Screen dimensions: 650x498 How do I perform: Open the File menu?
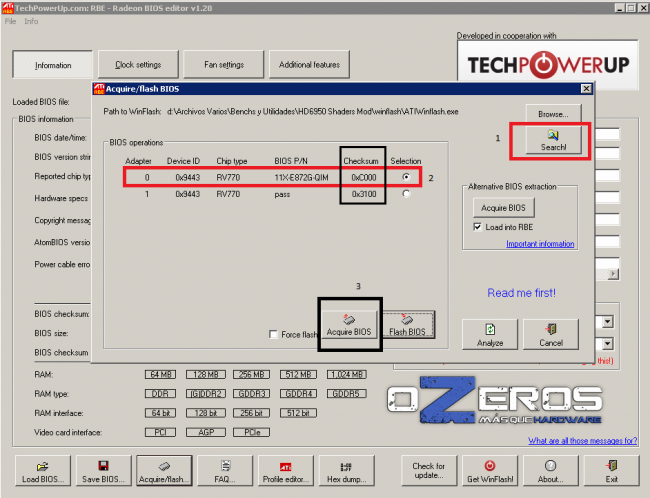(x=10, y=21)
